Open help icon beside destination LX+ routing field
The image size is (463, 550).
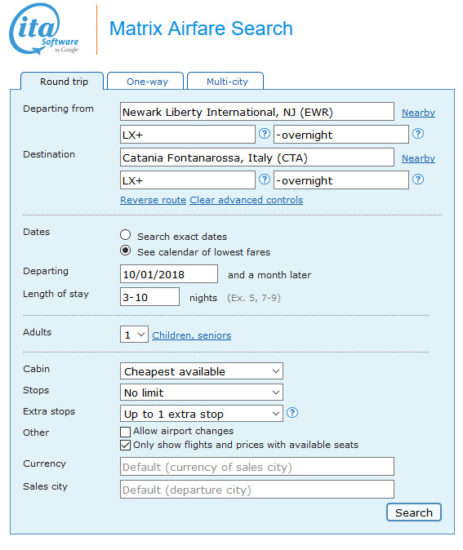pos(264,179)
